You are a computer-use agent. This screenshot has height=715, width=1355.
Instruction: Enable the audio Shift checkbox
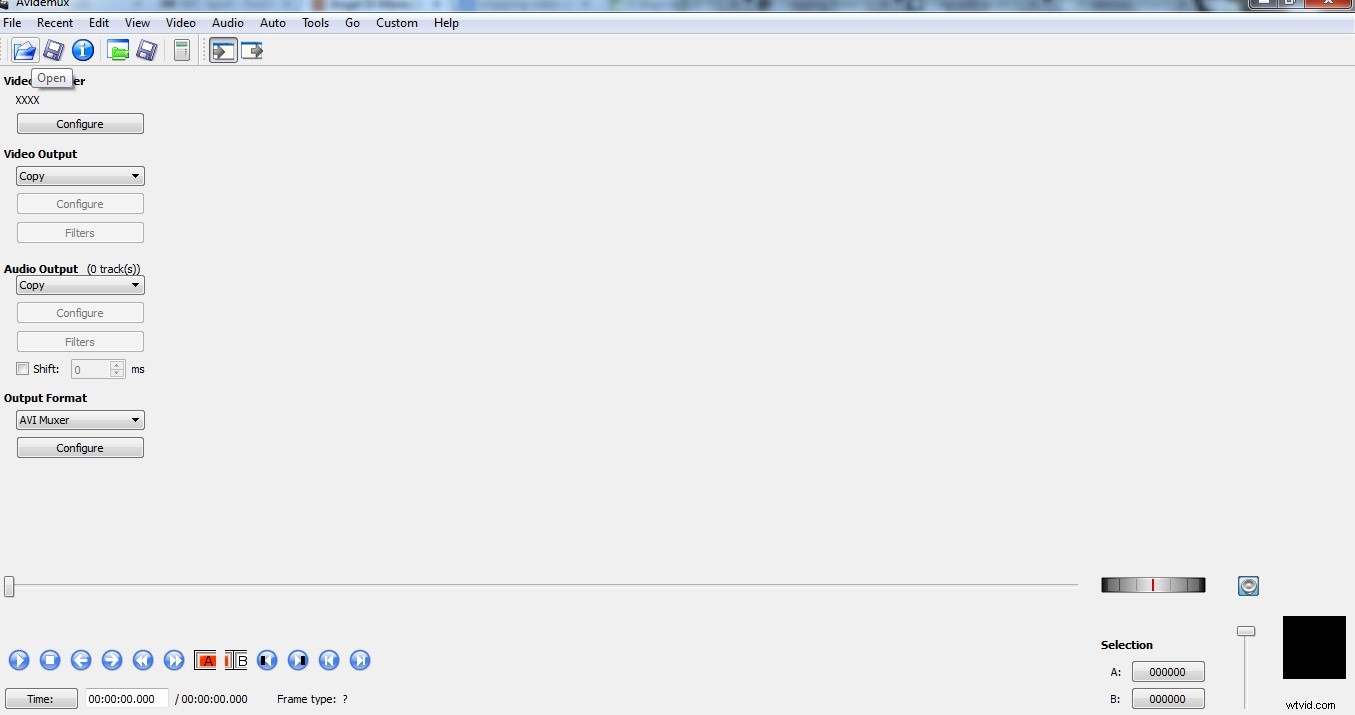point(22,368)
